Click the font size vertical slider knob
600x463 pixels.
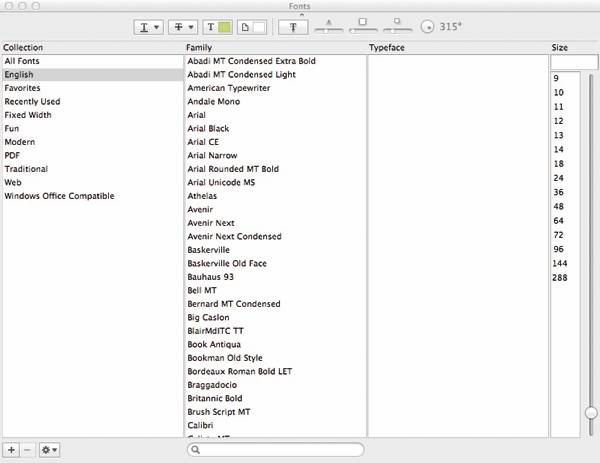pyautogui.click(x=591, y=412)
